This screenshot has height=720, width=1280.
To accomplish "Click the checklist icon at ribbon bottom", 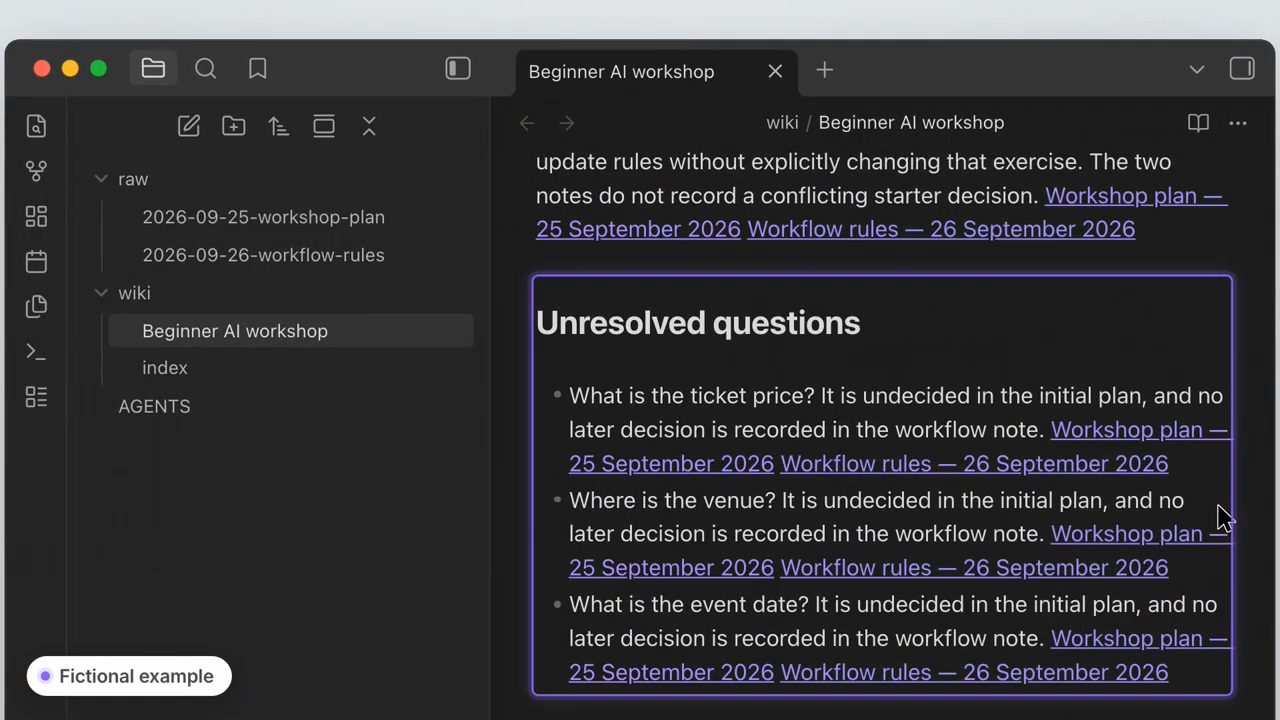I will (36, 397).
